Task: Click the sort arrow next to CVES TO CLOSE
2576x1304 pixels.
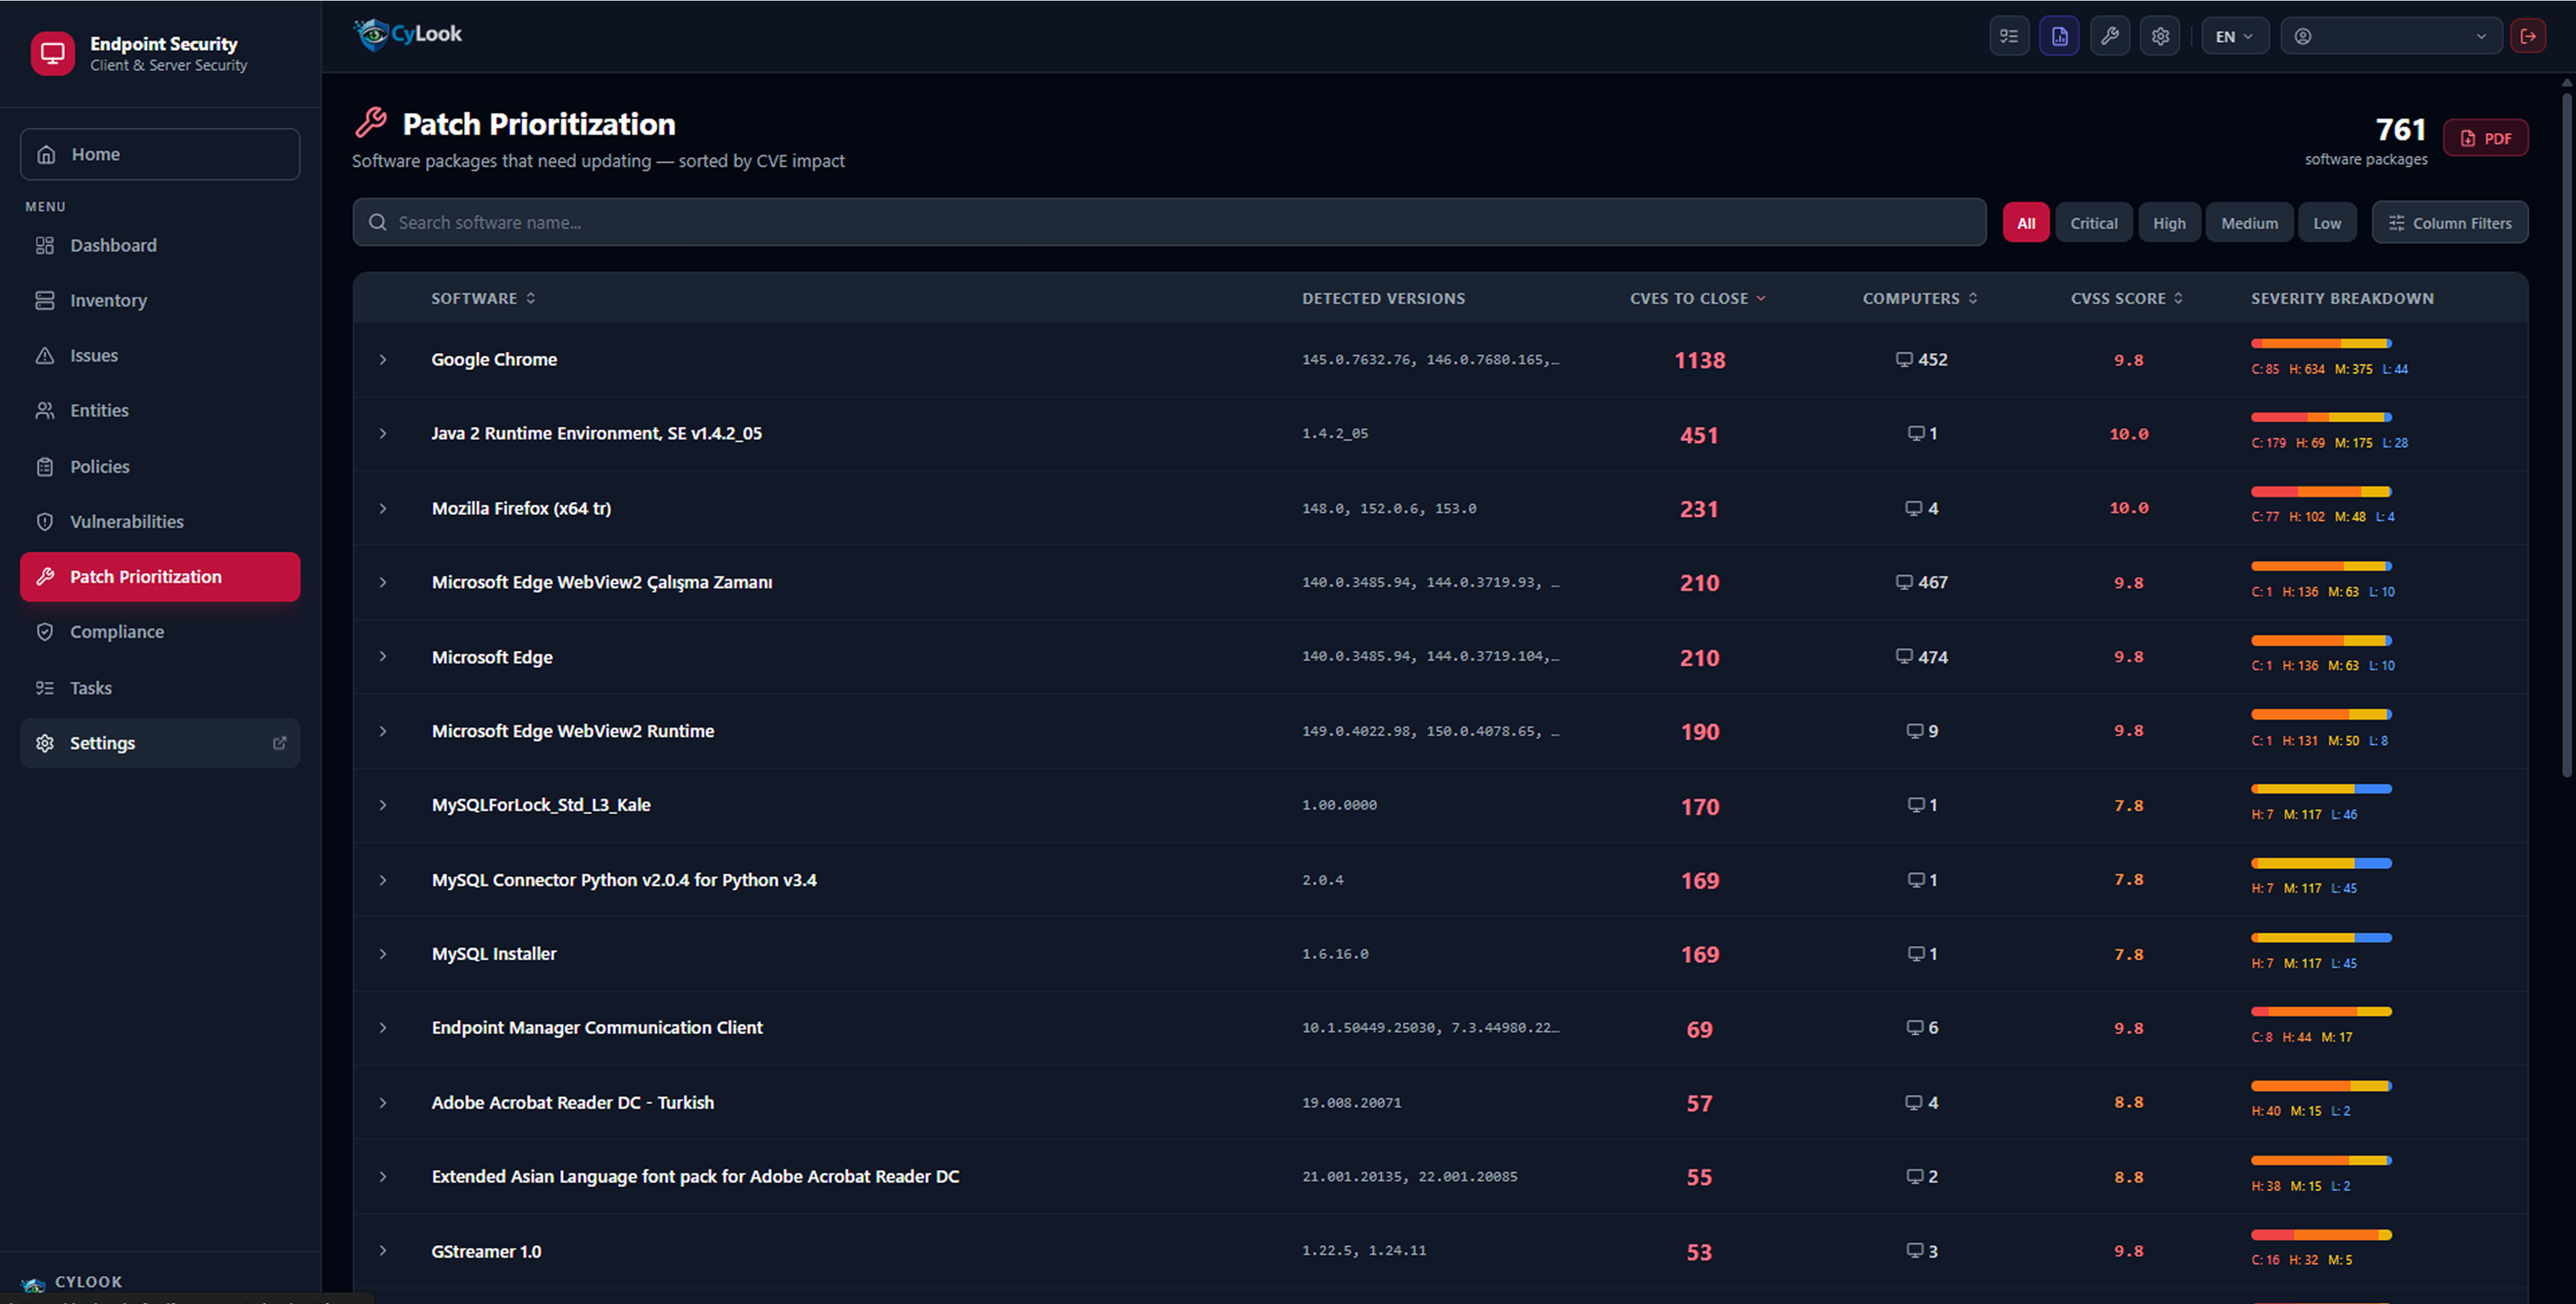Action: coord(1761,298)
